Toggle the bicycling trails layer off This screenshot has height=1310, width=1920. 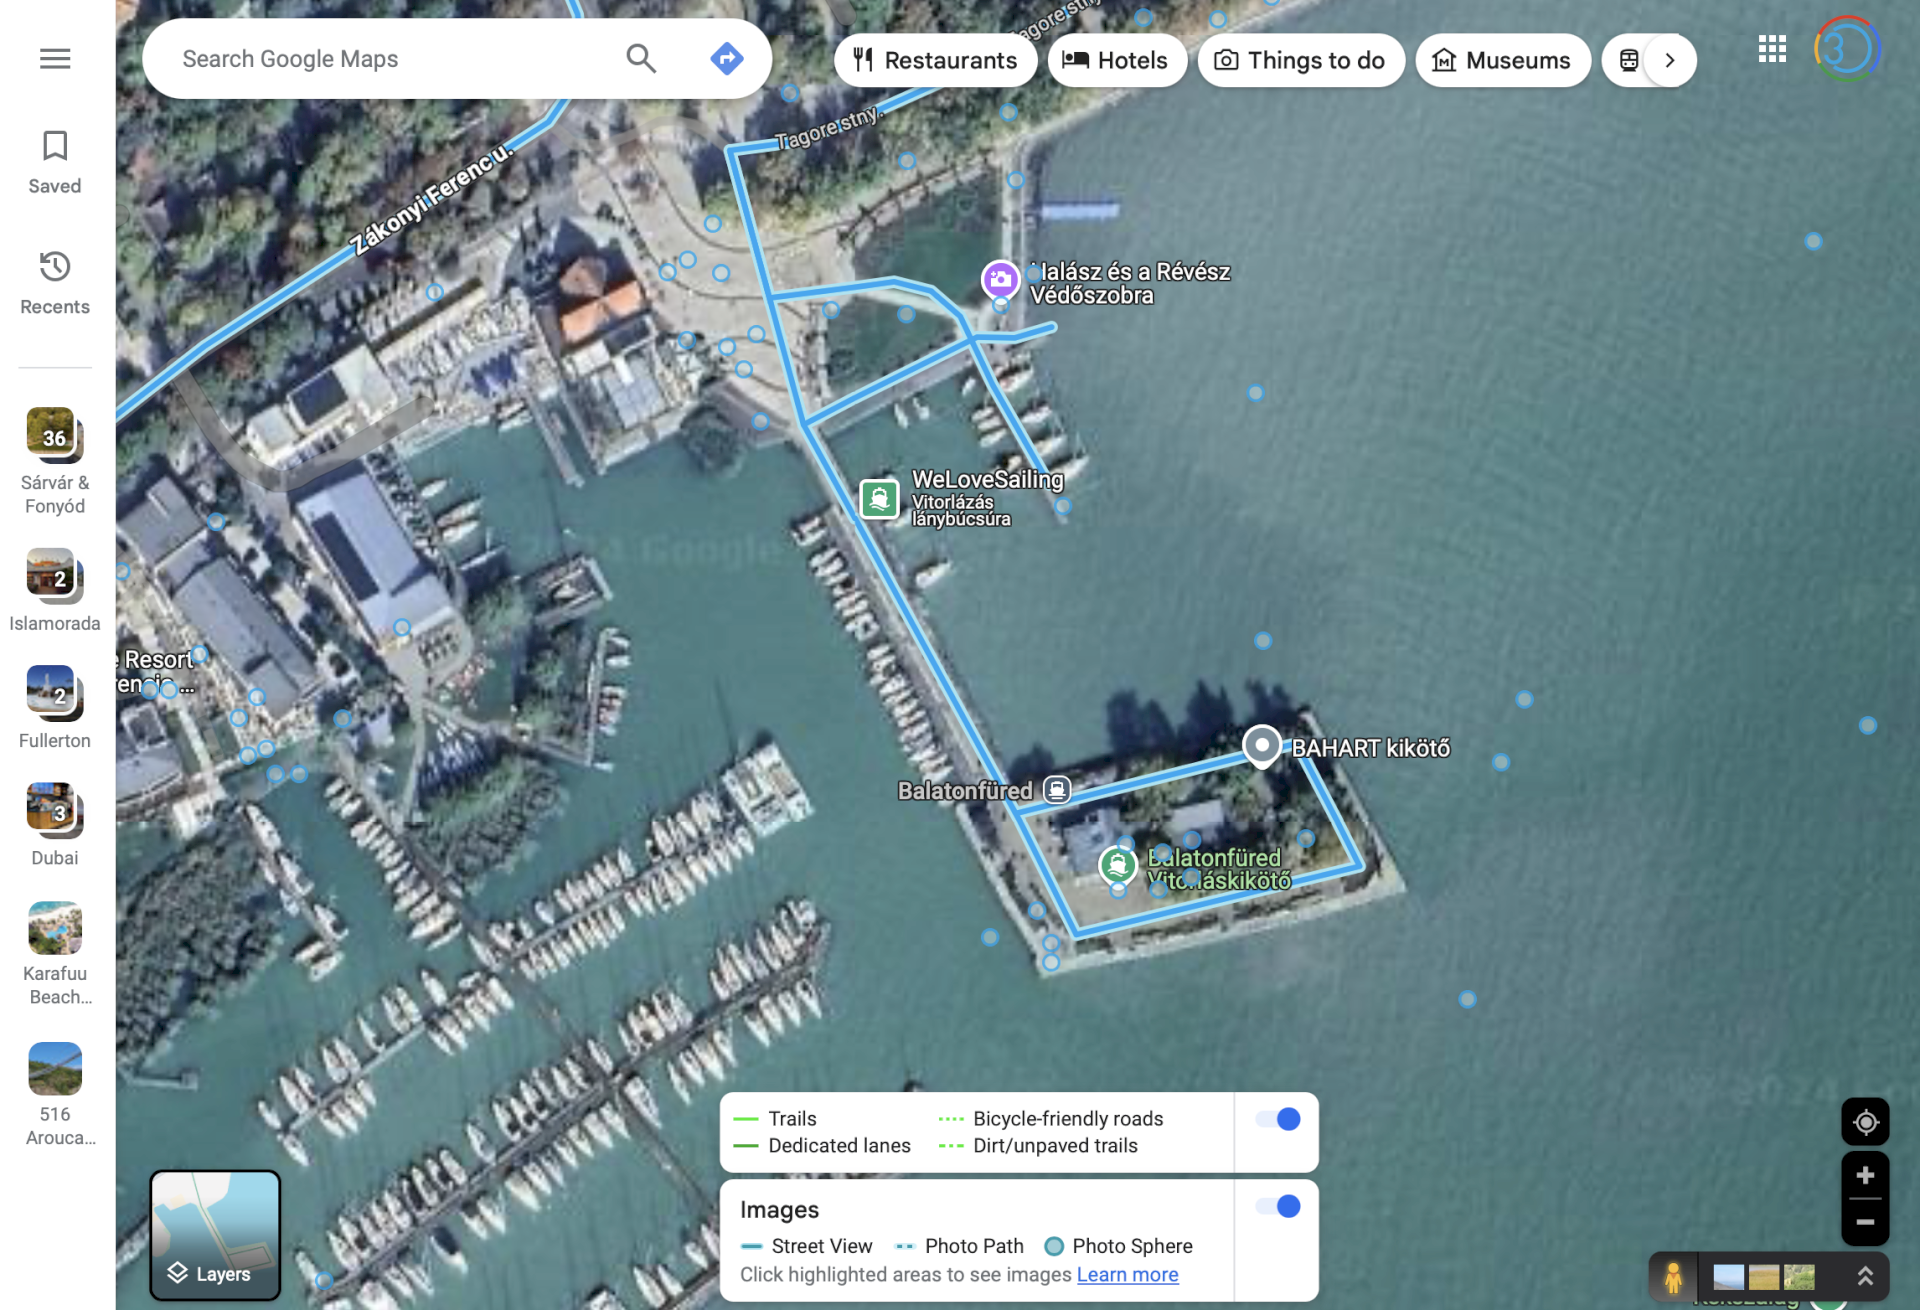(x=1278, y=1119)
